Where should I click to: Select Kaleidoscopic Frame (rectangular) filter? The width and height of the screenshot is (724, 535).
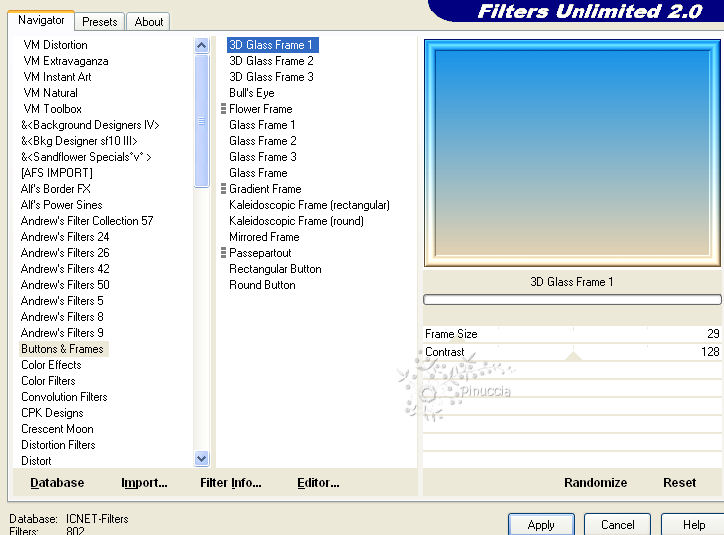(x=309, y=205)
